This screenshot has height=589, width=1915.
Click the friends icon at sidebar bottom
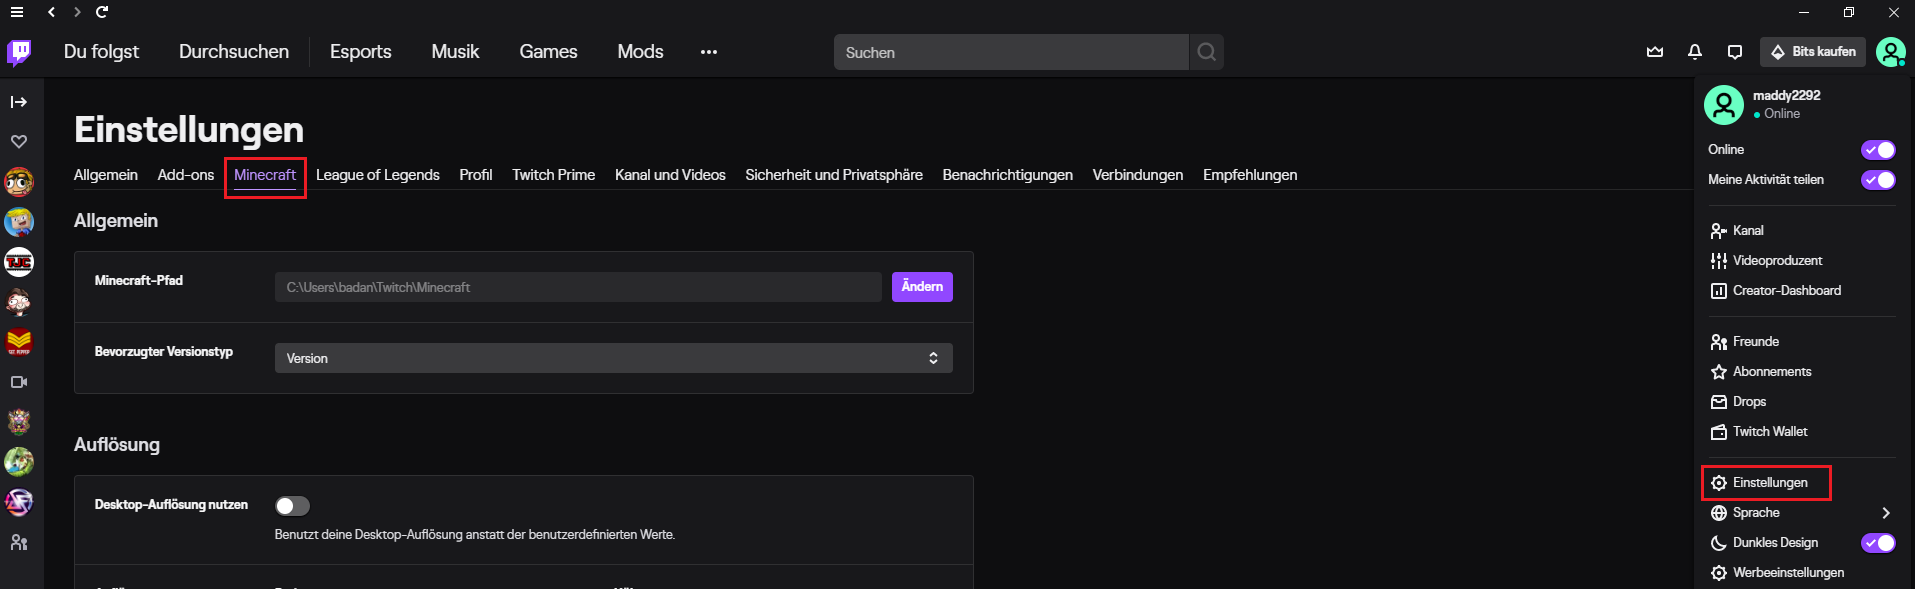(x=19, y=542)
